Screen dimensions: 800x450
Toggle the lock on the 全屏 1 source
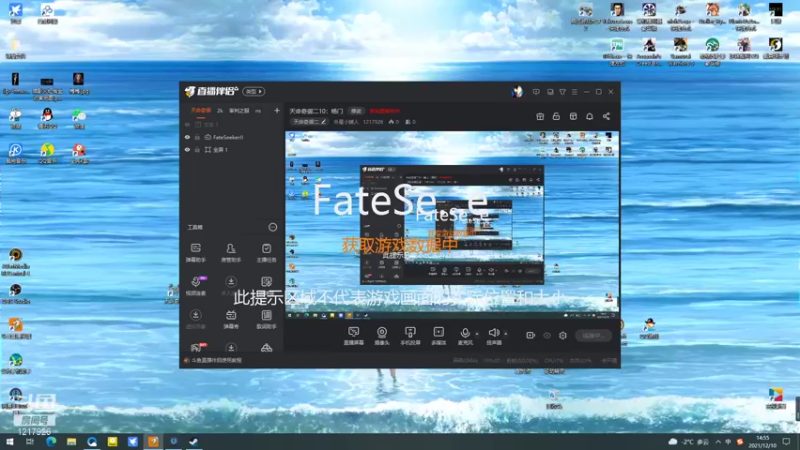click(197, 150)
